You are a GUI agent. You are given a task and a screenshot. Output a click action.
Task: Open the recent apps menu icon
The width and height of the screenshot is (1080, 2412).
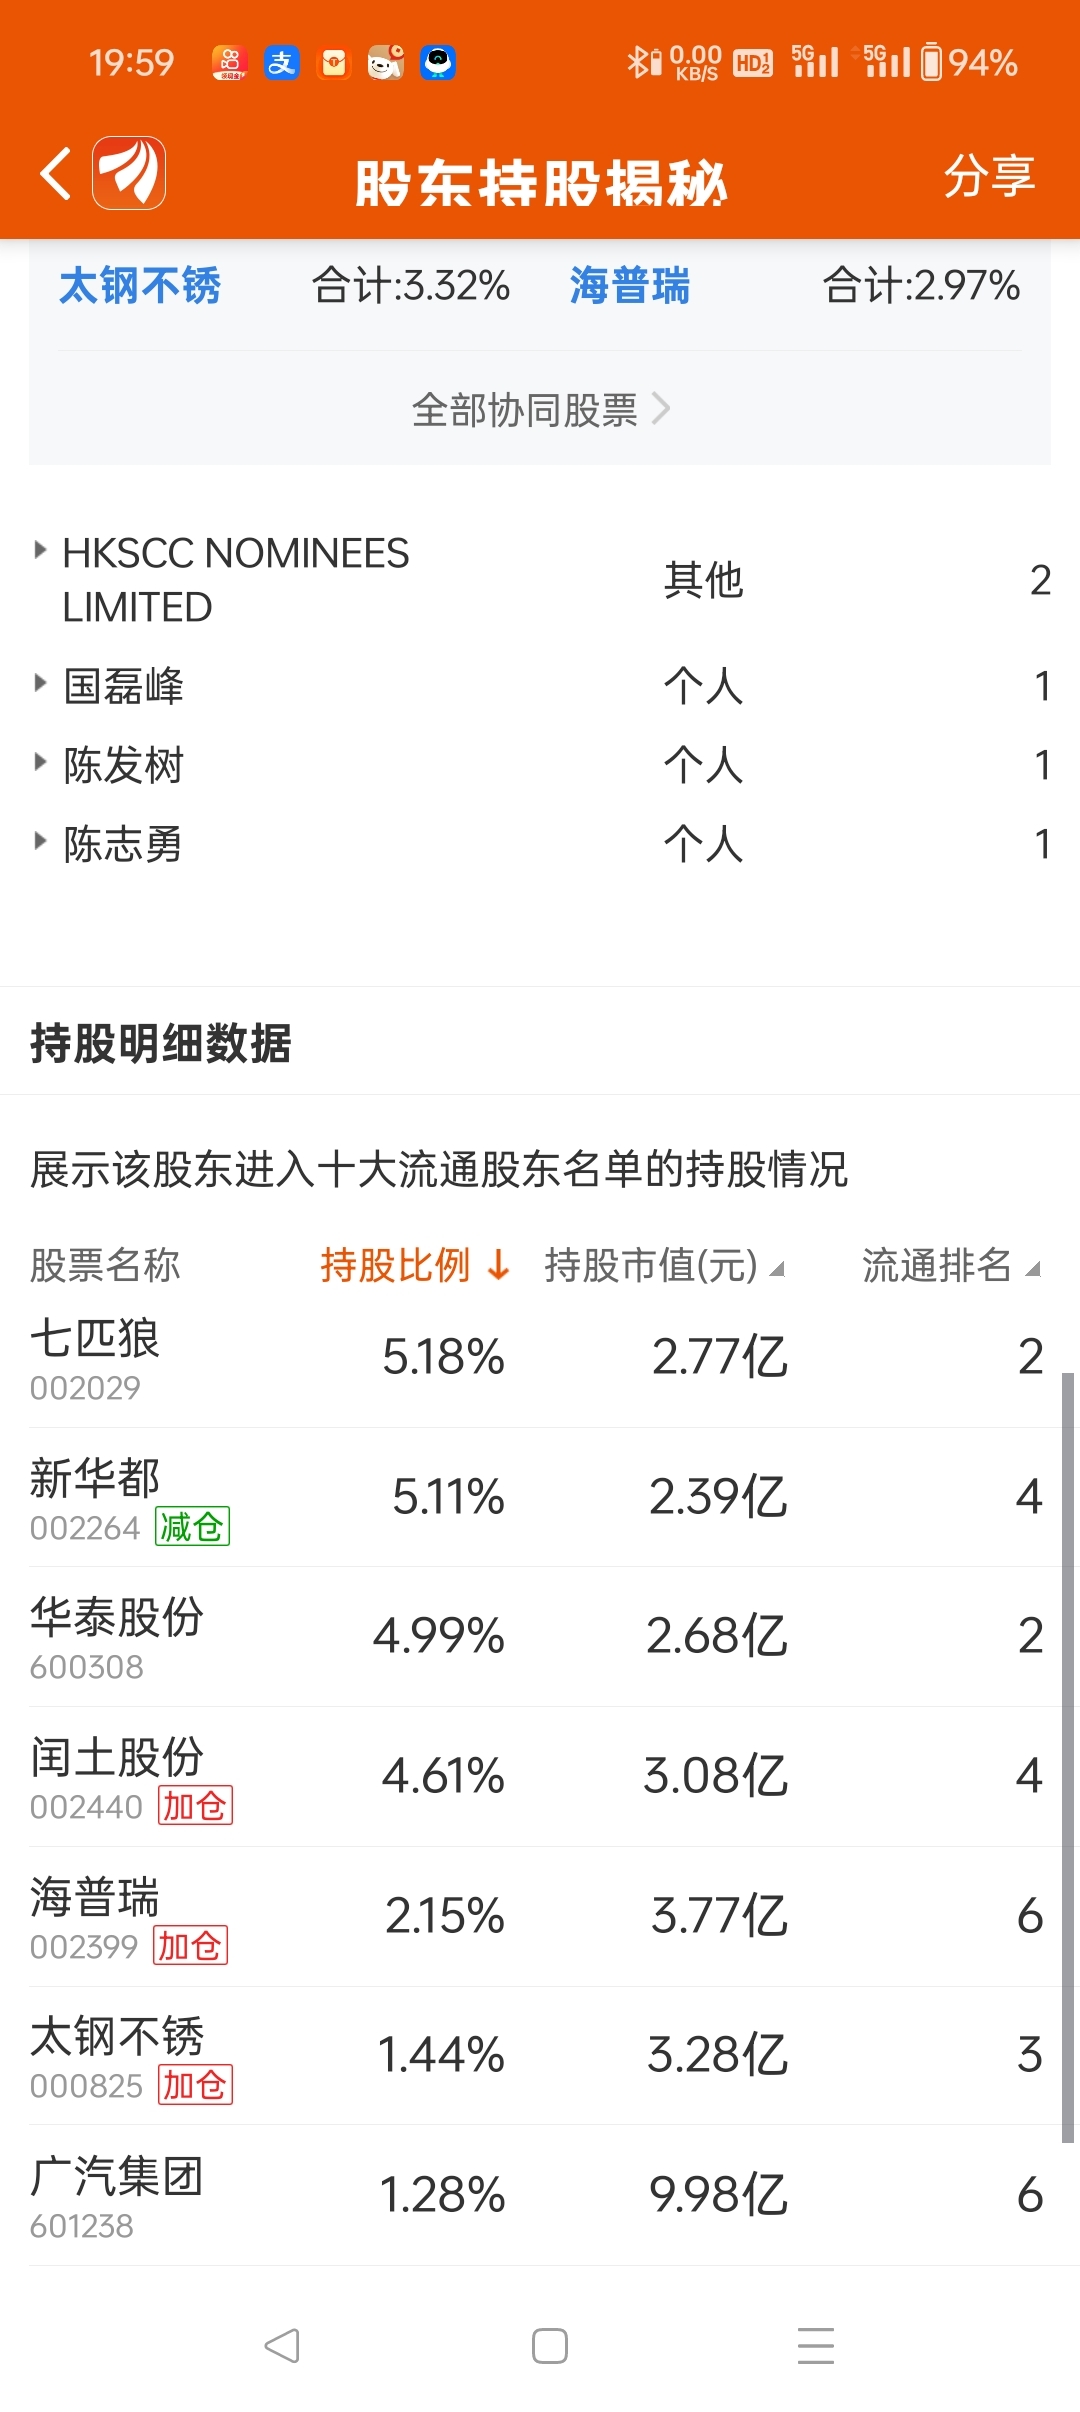[x=816, y=2345]
